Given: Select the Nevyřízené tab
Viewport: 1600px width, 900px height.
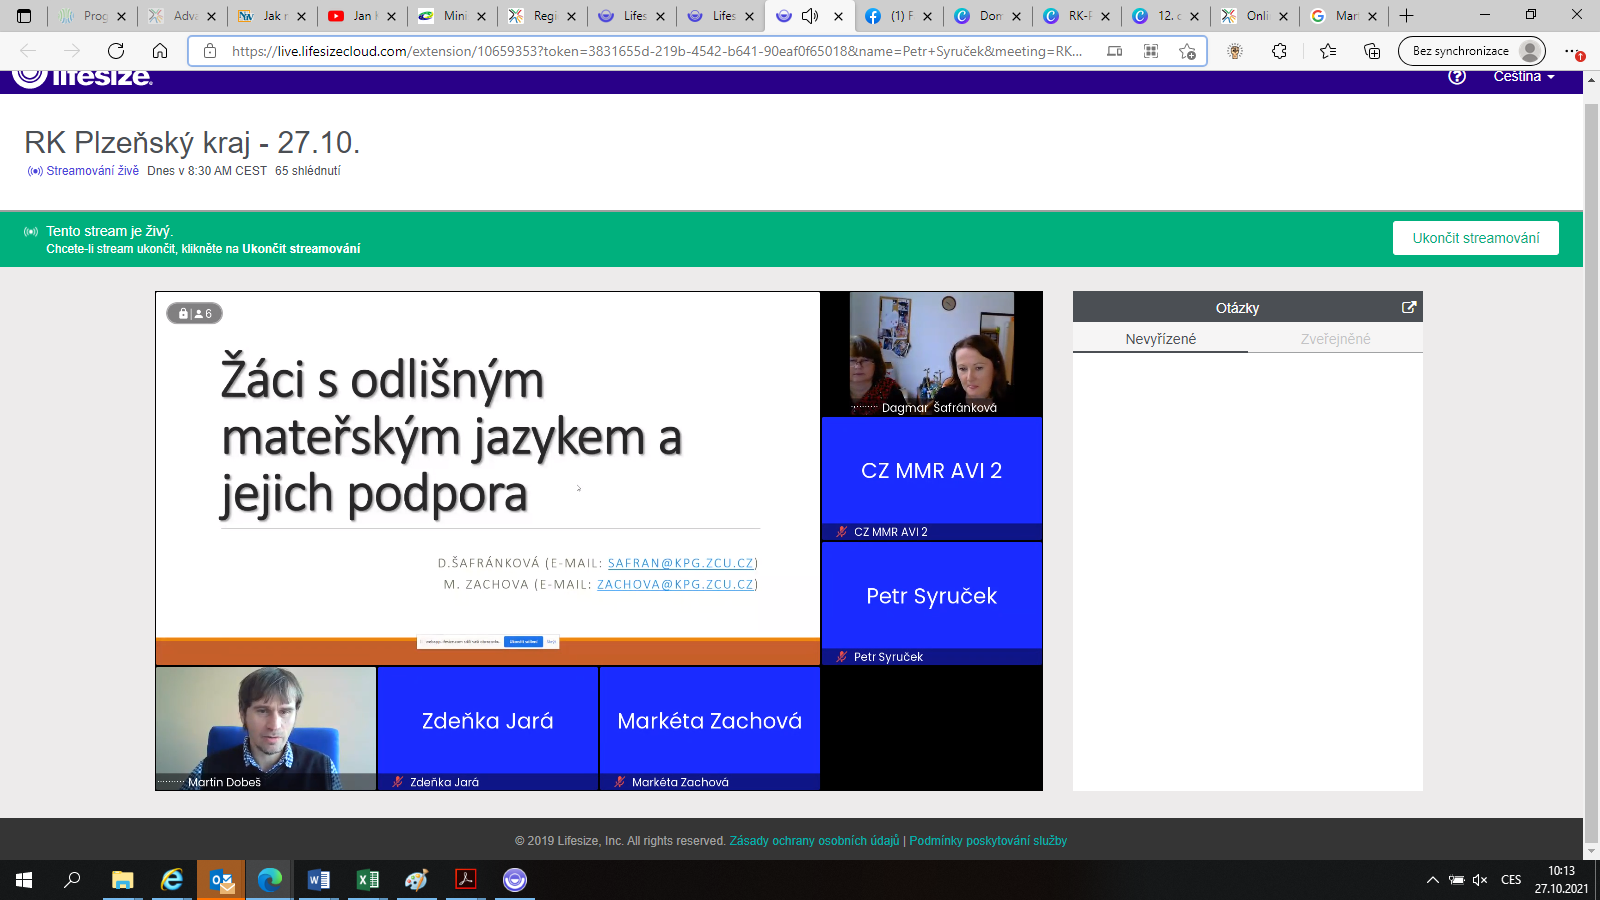Looking at the screenshot, I should click(x=1160, y=339).
